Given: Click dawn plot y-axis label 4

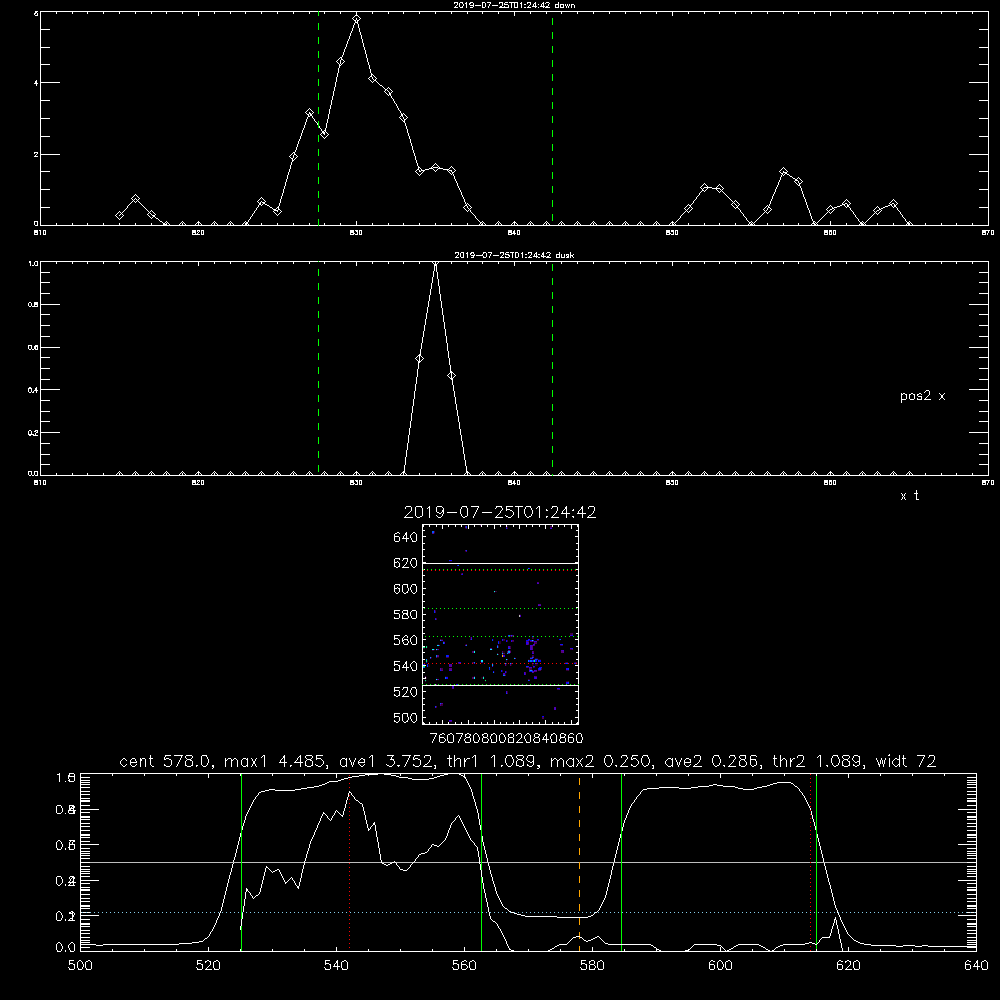Looking at the screenshot, I should pyautogui.click(x=36, y=83).
